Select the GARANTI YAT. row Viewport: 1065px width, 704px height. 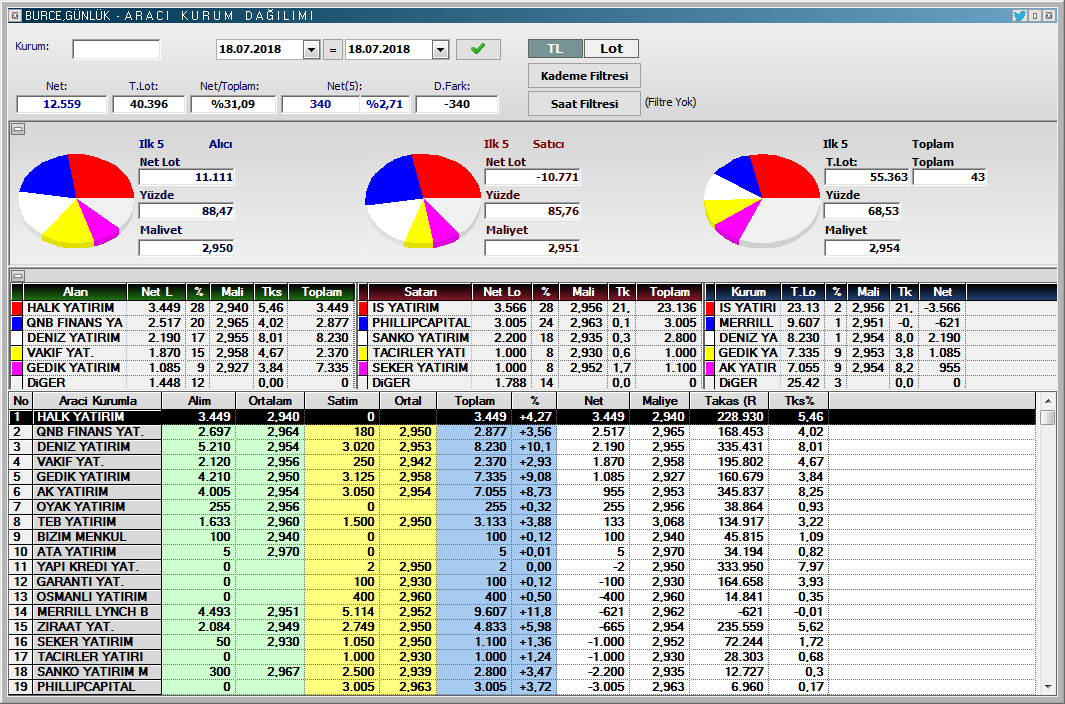522,581
